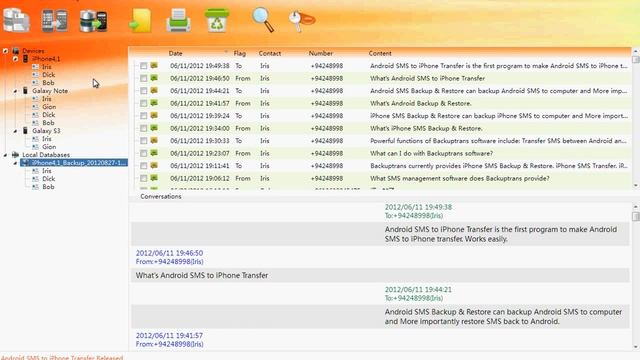The width and height of the screenshot is (640, 360).
Task: Select the Local Databases node
Action: (46, 155)
